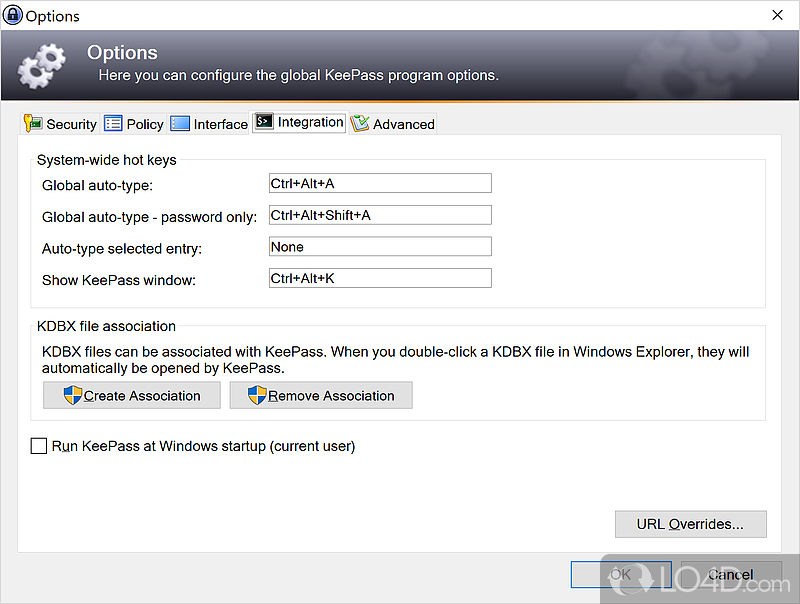Click the Show KeePass window hot key field

[x=380, y=278]
